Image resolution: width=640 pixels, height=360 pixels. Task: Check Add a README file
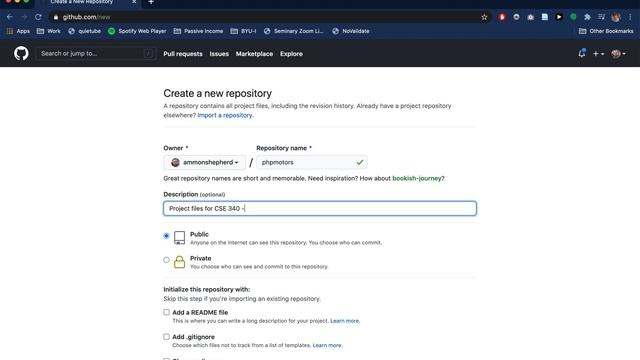(x=166, y=312)
